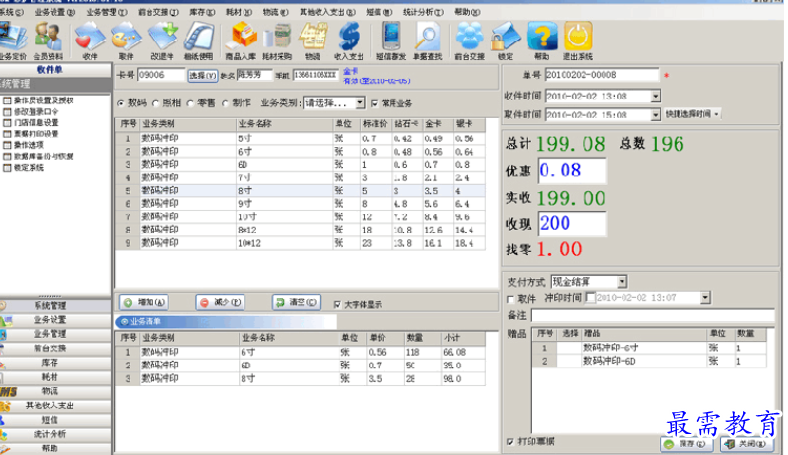Open 修改登录口令 in left tree
Image resolution: width=788 pixels, height=455 pixels.
coord(35,111)
